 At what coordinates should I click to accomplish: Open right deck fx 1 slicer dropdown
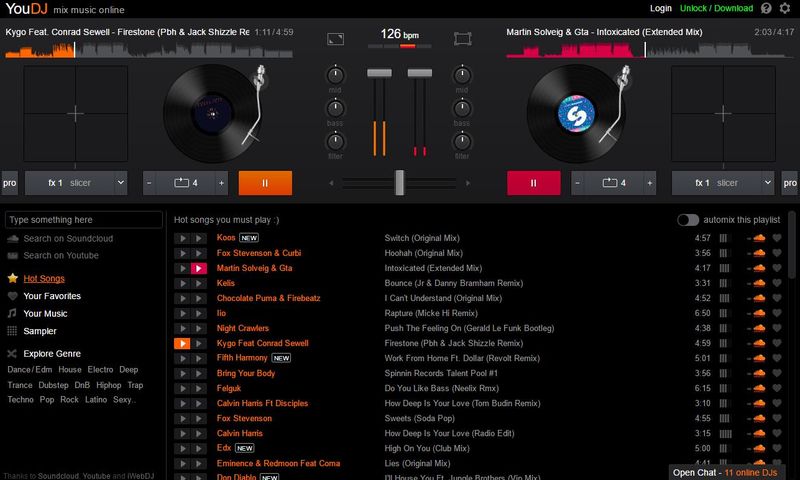tap(722, 183)
